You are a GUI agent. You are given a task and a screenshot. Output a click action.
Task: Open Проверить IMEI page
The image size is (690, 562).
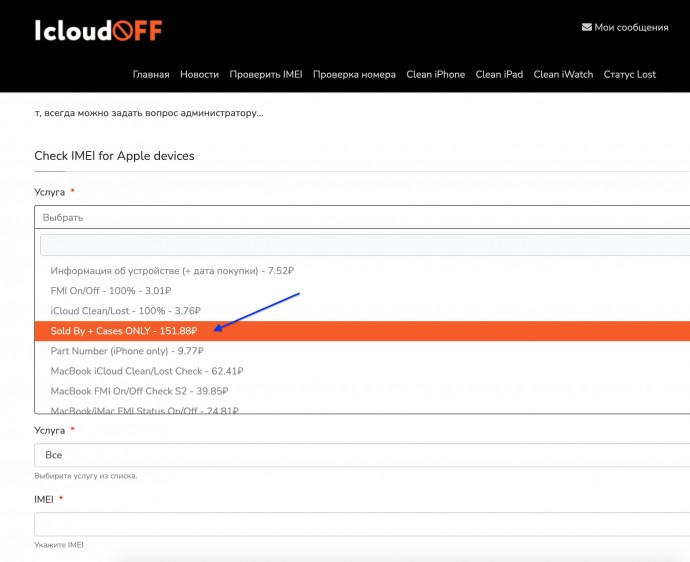coord(265,75)
